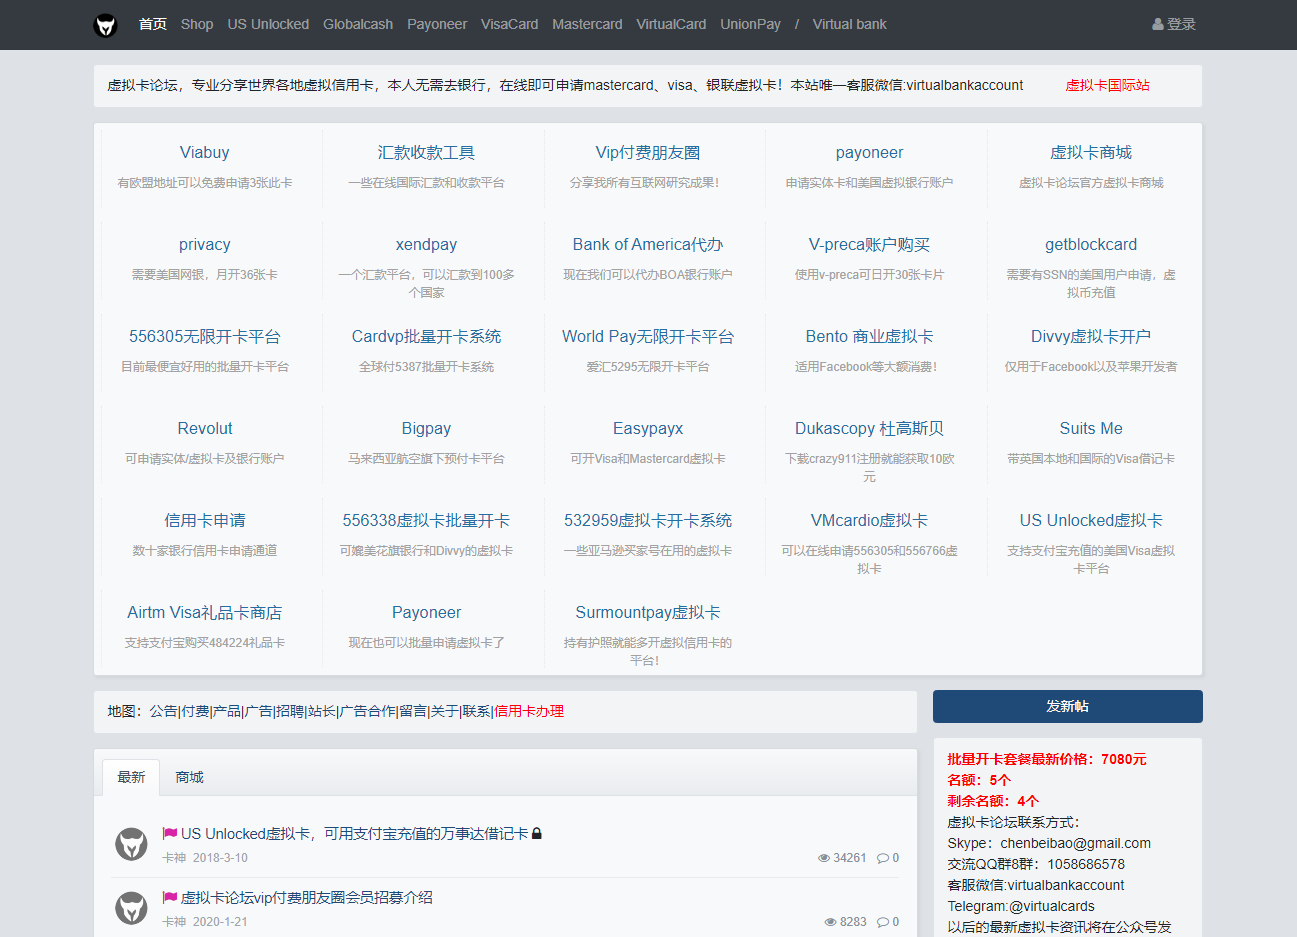Open 556338虚拟卡批量开卡 link
1297x937 pixels.
point(426,520)
